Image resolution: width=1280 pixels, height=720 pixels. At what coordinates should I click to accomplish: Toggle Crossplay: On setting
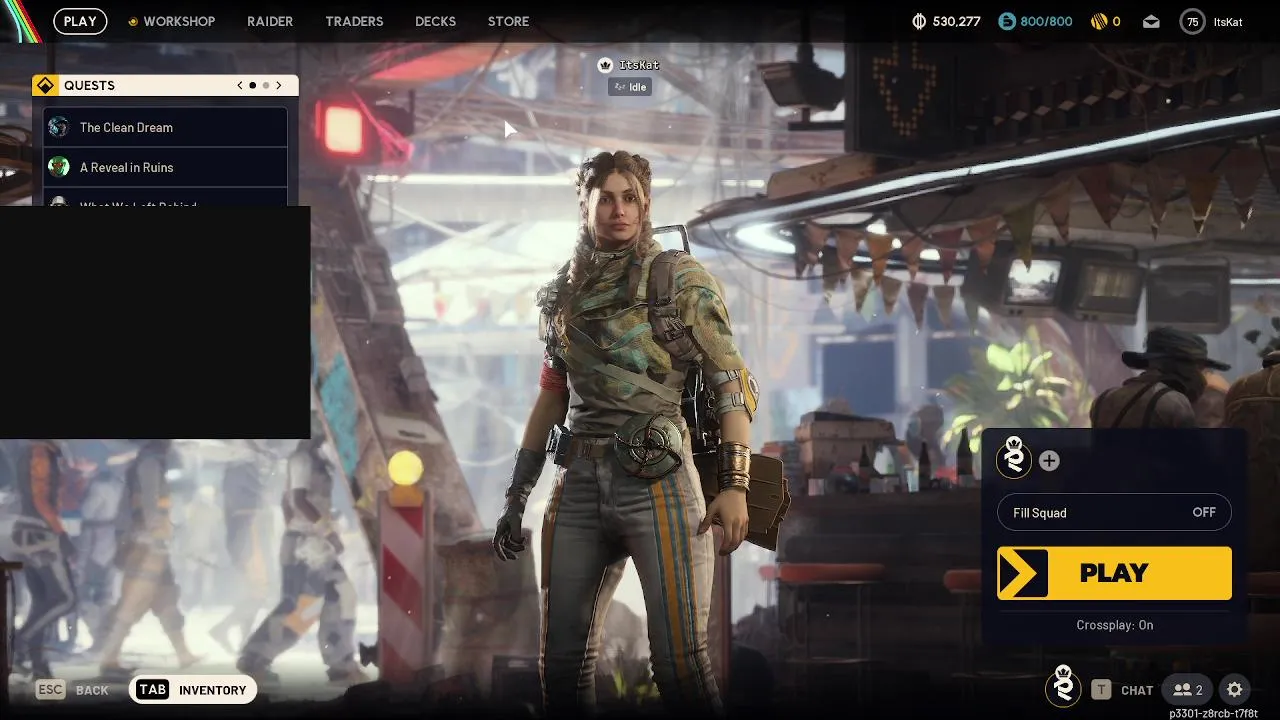(x=1114, y=625)
